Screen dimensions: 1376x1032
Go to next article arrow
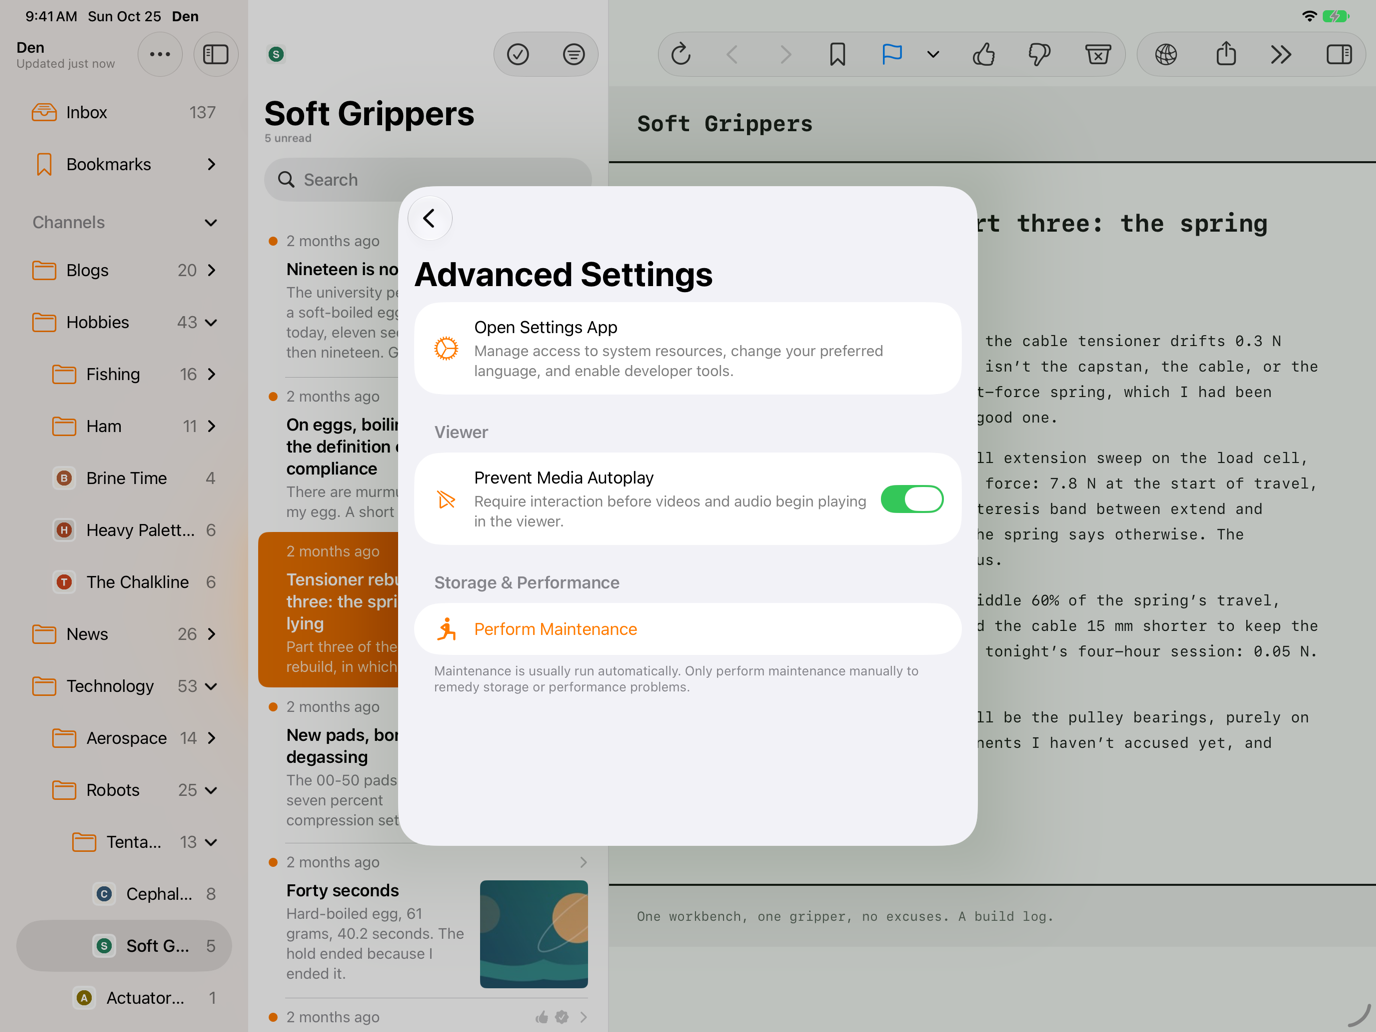point(785,54)
